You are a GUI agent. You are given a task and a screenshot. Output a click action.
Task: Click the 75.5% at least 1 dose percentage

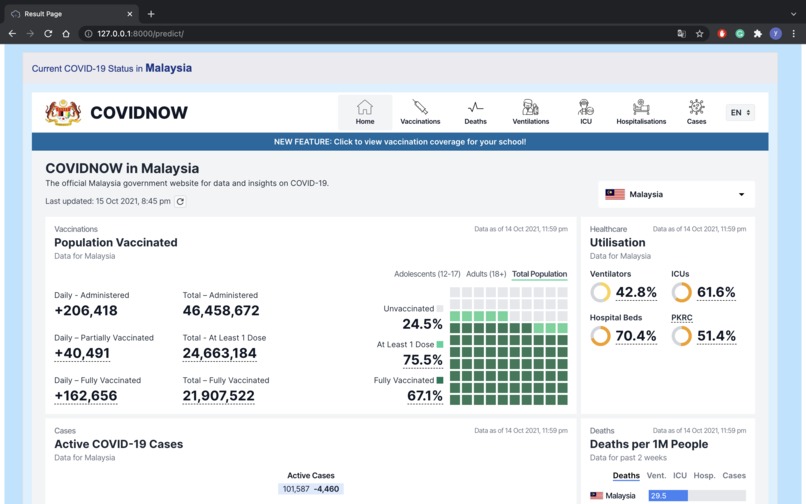click(423, 360)
